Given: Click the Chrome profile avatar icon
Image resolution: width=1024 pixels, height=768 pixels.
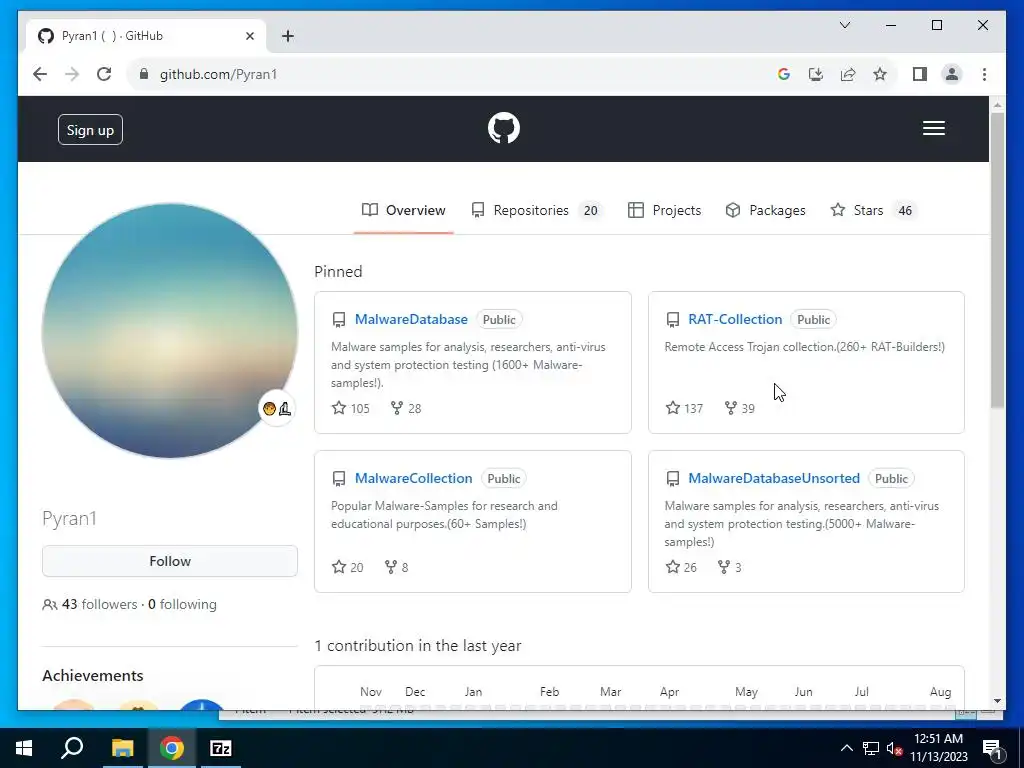Looking at the screenshot, I should [x=952, y=74].
